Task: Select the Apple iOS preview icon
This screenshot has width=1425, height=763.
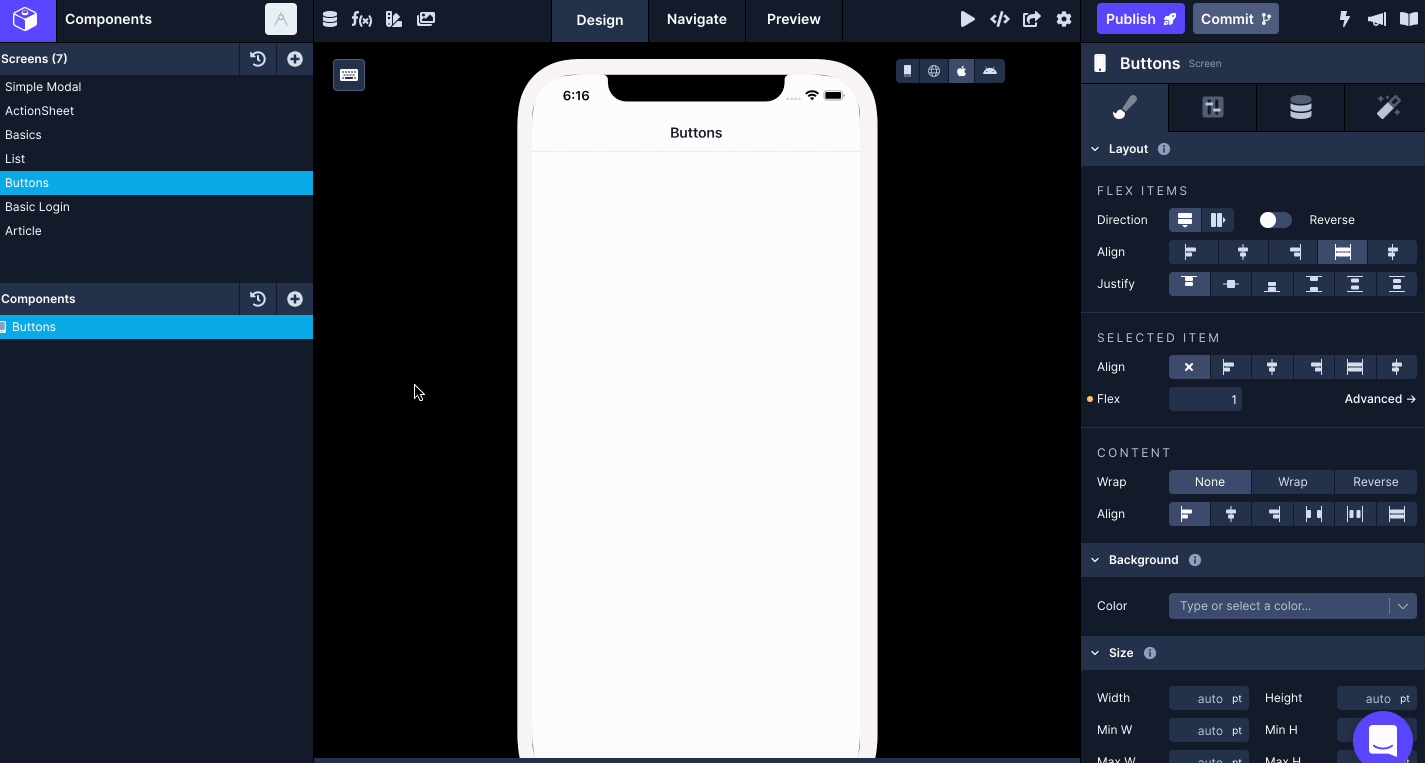Action: pos(962,71)
